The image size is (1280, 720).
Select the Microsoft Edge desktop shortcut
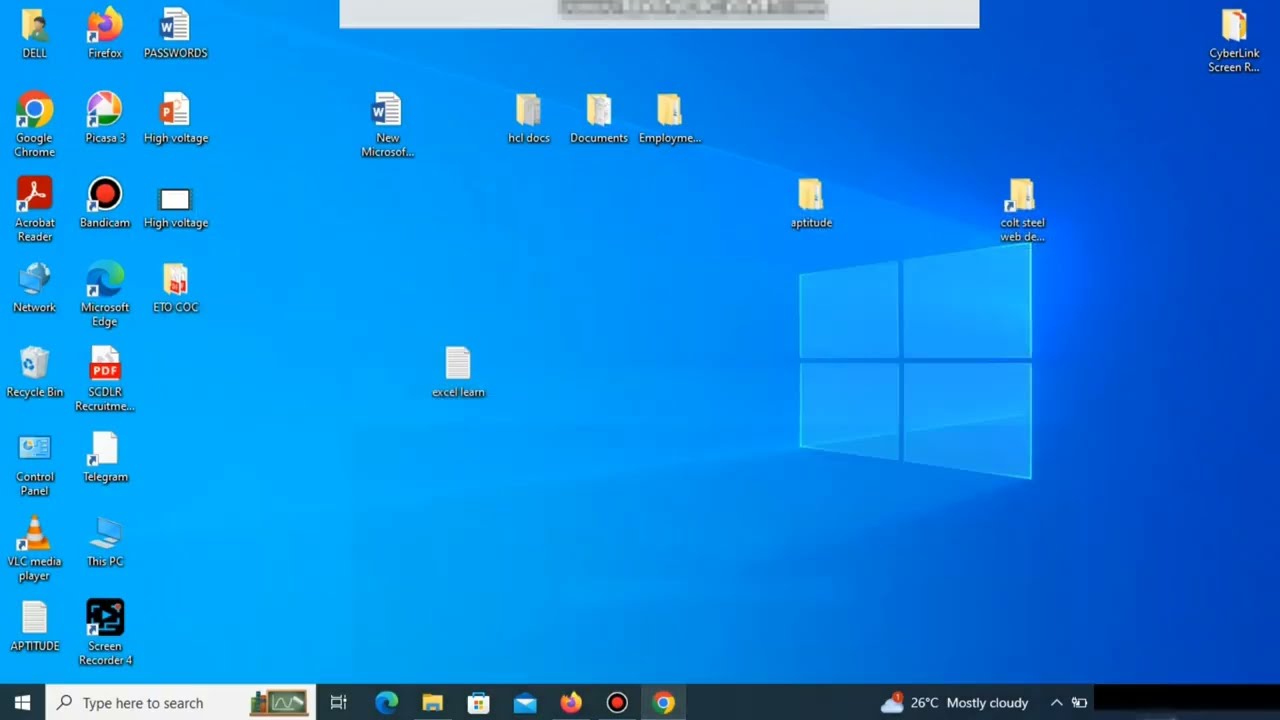click(x=105, y=294)
